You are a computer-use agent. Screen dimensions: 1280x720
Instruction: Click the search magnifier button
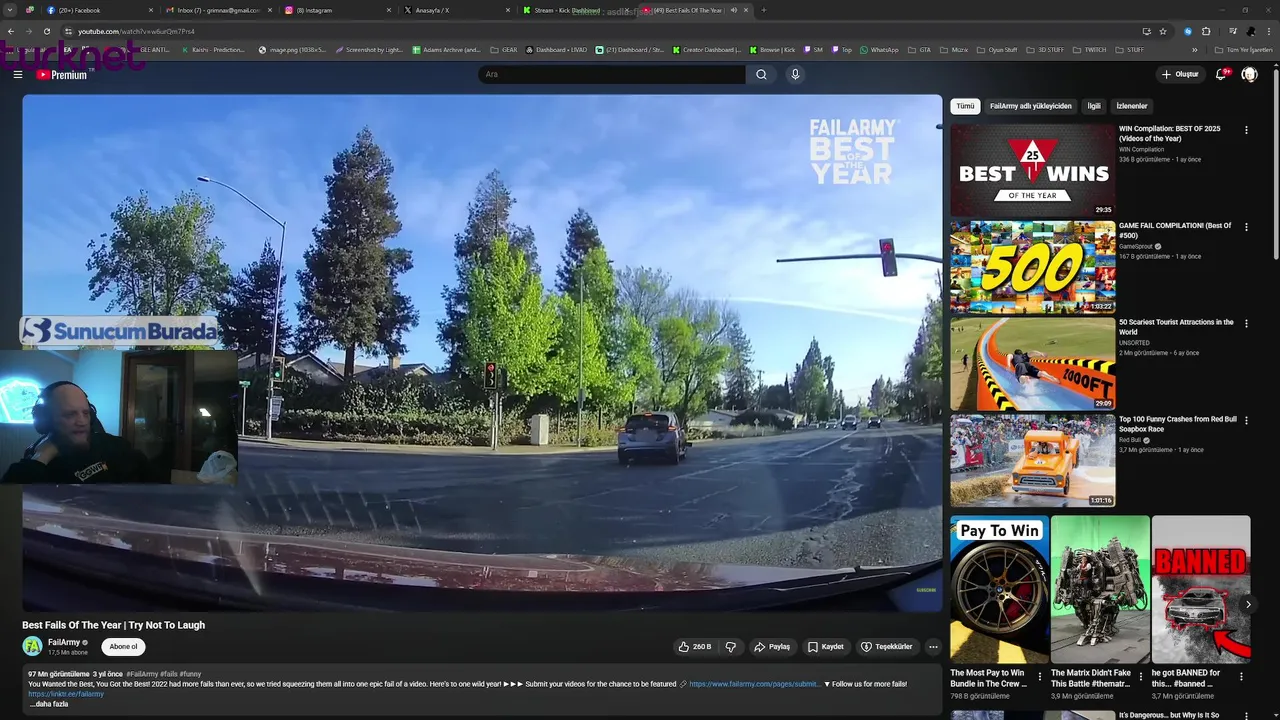(761, 74)
